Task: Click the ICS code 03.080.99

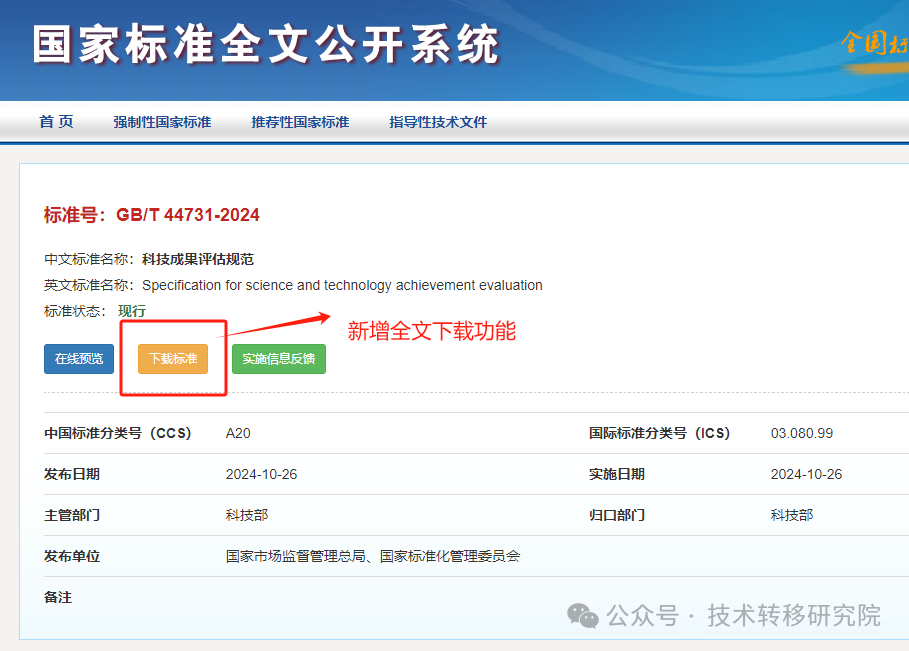Action: pyautogui.click(x=802, y=433)
